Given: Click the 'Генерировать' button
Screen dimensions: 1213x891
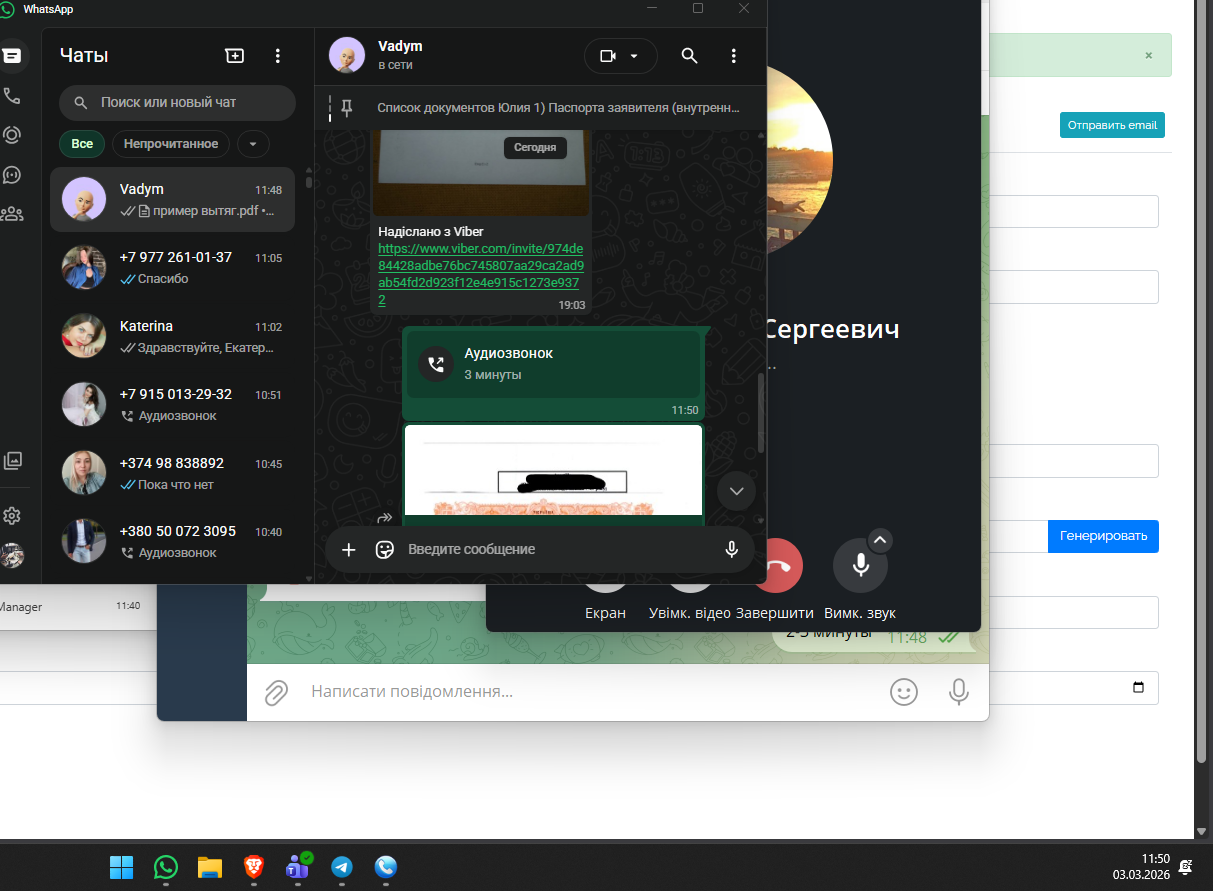Looking at the screenshot, I should tap(1103, 536).
